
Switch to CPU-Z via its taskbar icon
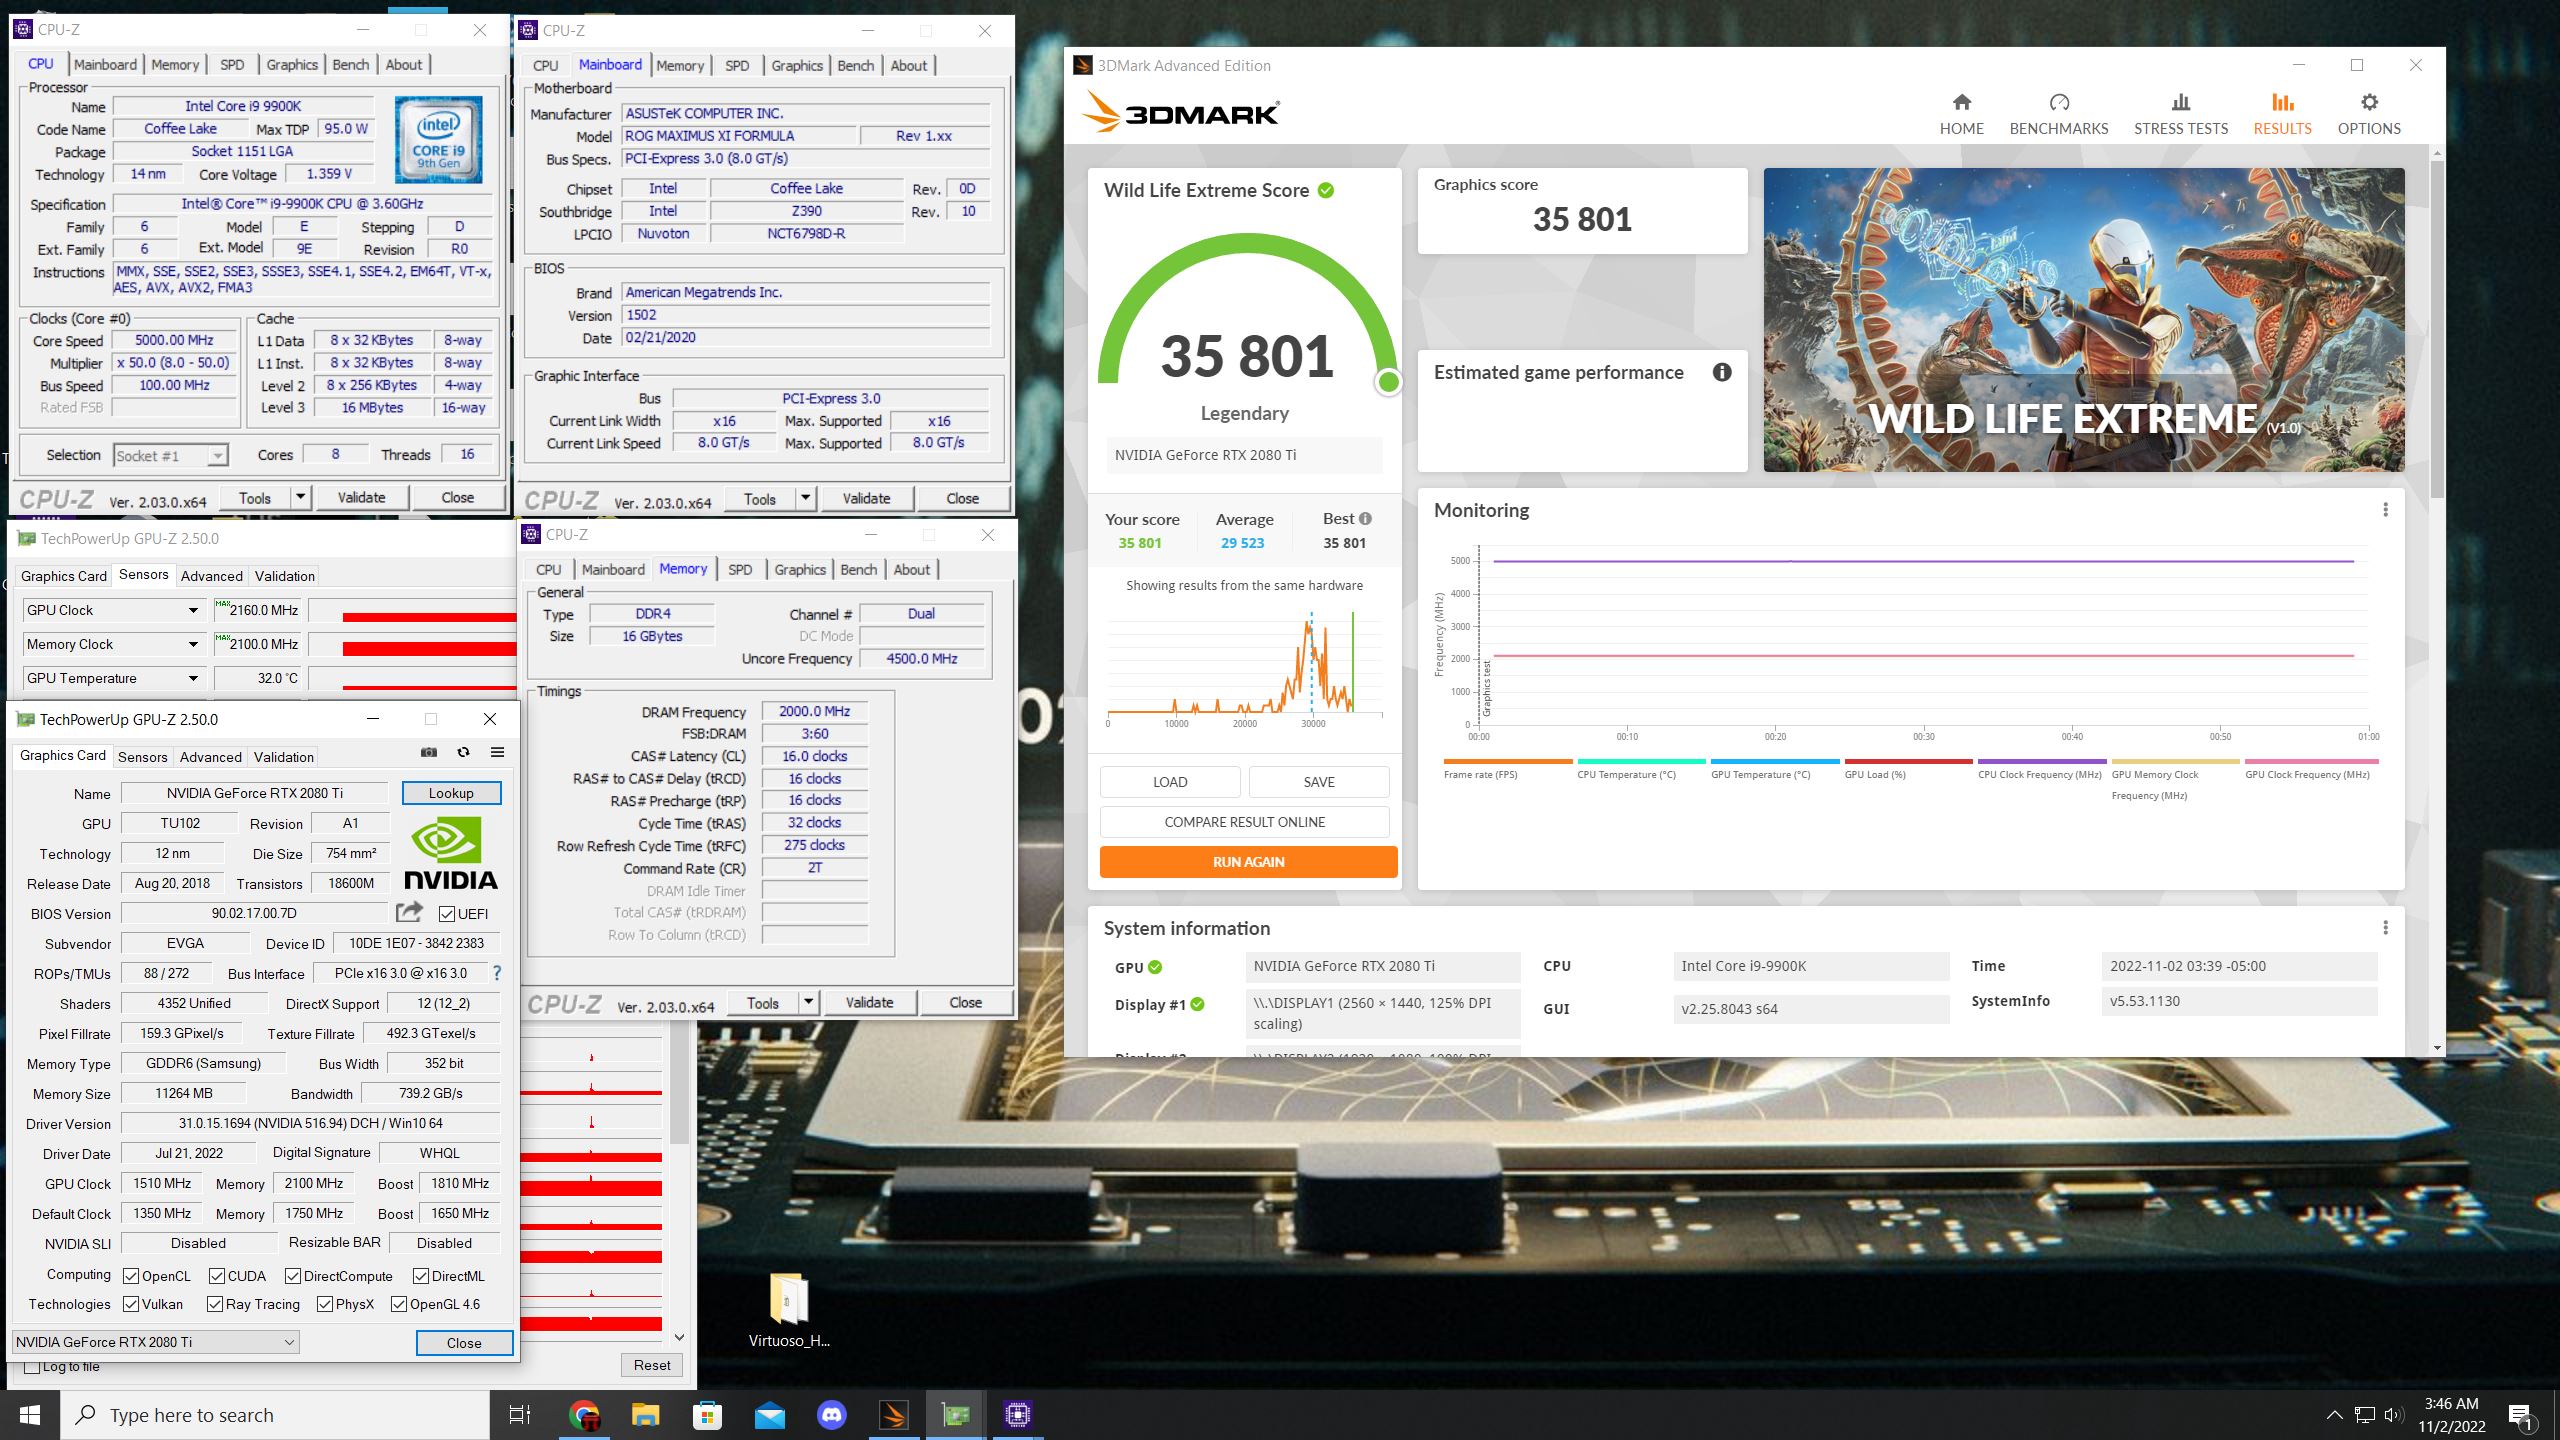pyautogui.click(x=1017, y=1414)
